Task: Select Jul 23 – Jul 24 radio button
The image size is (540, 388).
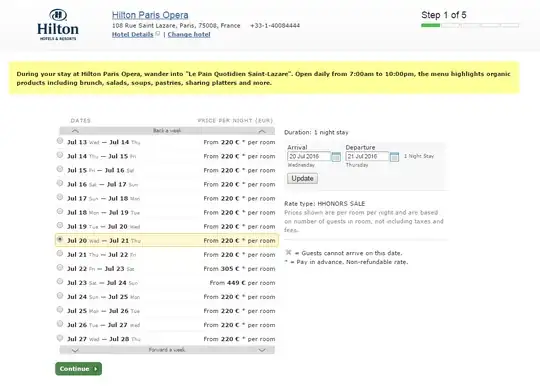Action: pos(60,282)
